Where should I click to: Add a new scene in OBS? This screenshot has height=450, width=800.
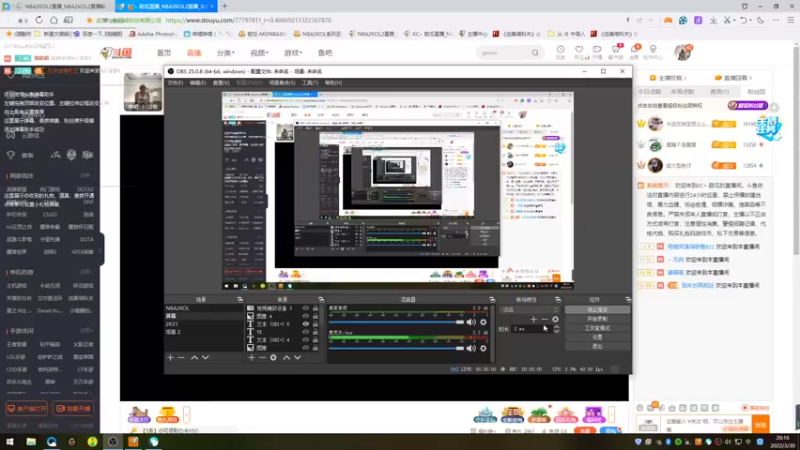pos(170,358)
